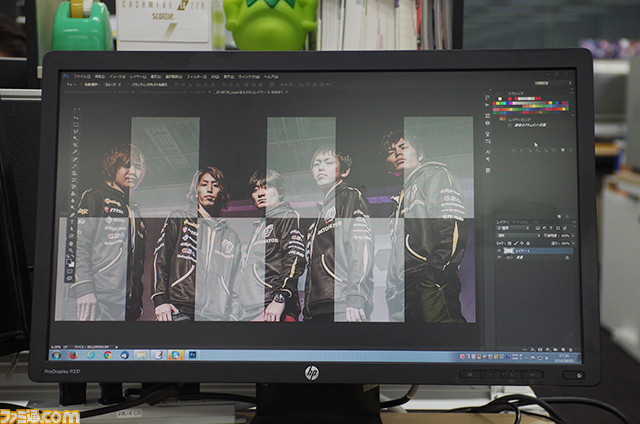Image resolution: width=640 pixels, height=424 pixels.
Task: Filter layers for pixel layers icon
Action: (x=538, y=228)
